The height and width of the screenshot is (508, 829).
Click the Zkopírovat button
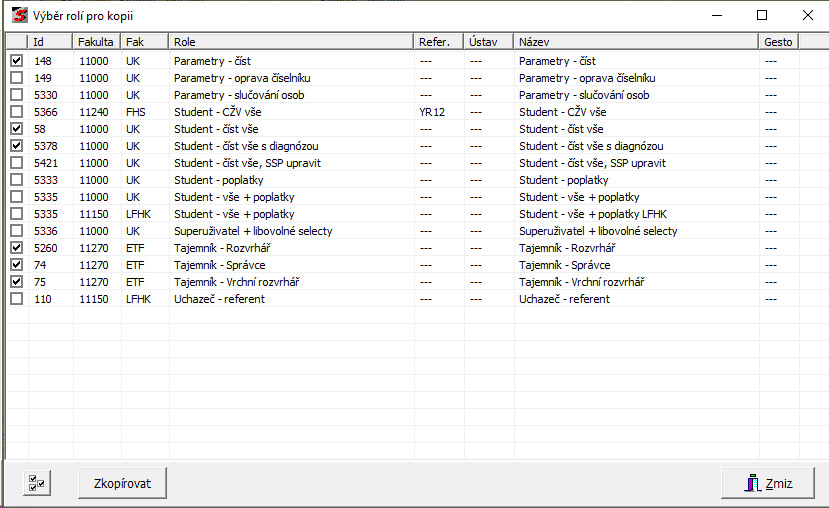tap(122, 483)
